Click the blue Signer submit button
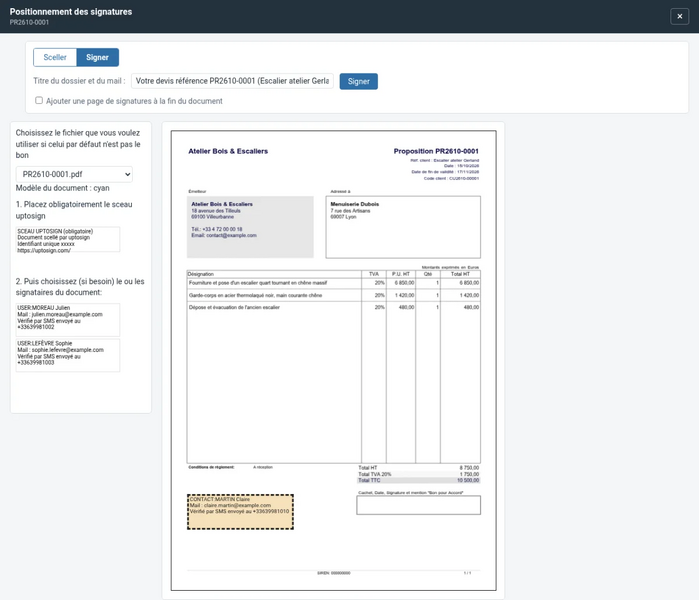The image size is (699, 600). (358, 82)
